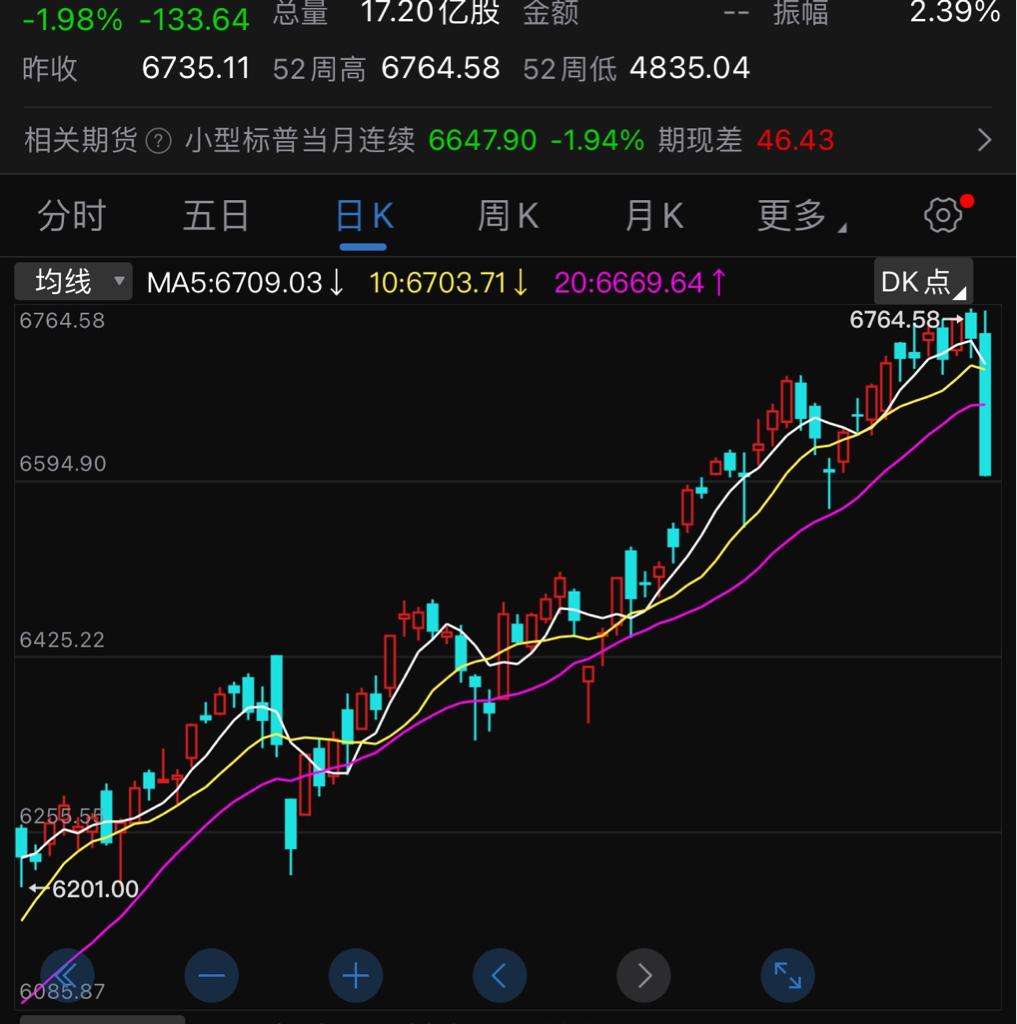Open the 均线 indicator dropdown
The width and height of the screenshot is (1017, 1024).
[73, 281]
